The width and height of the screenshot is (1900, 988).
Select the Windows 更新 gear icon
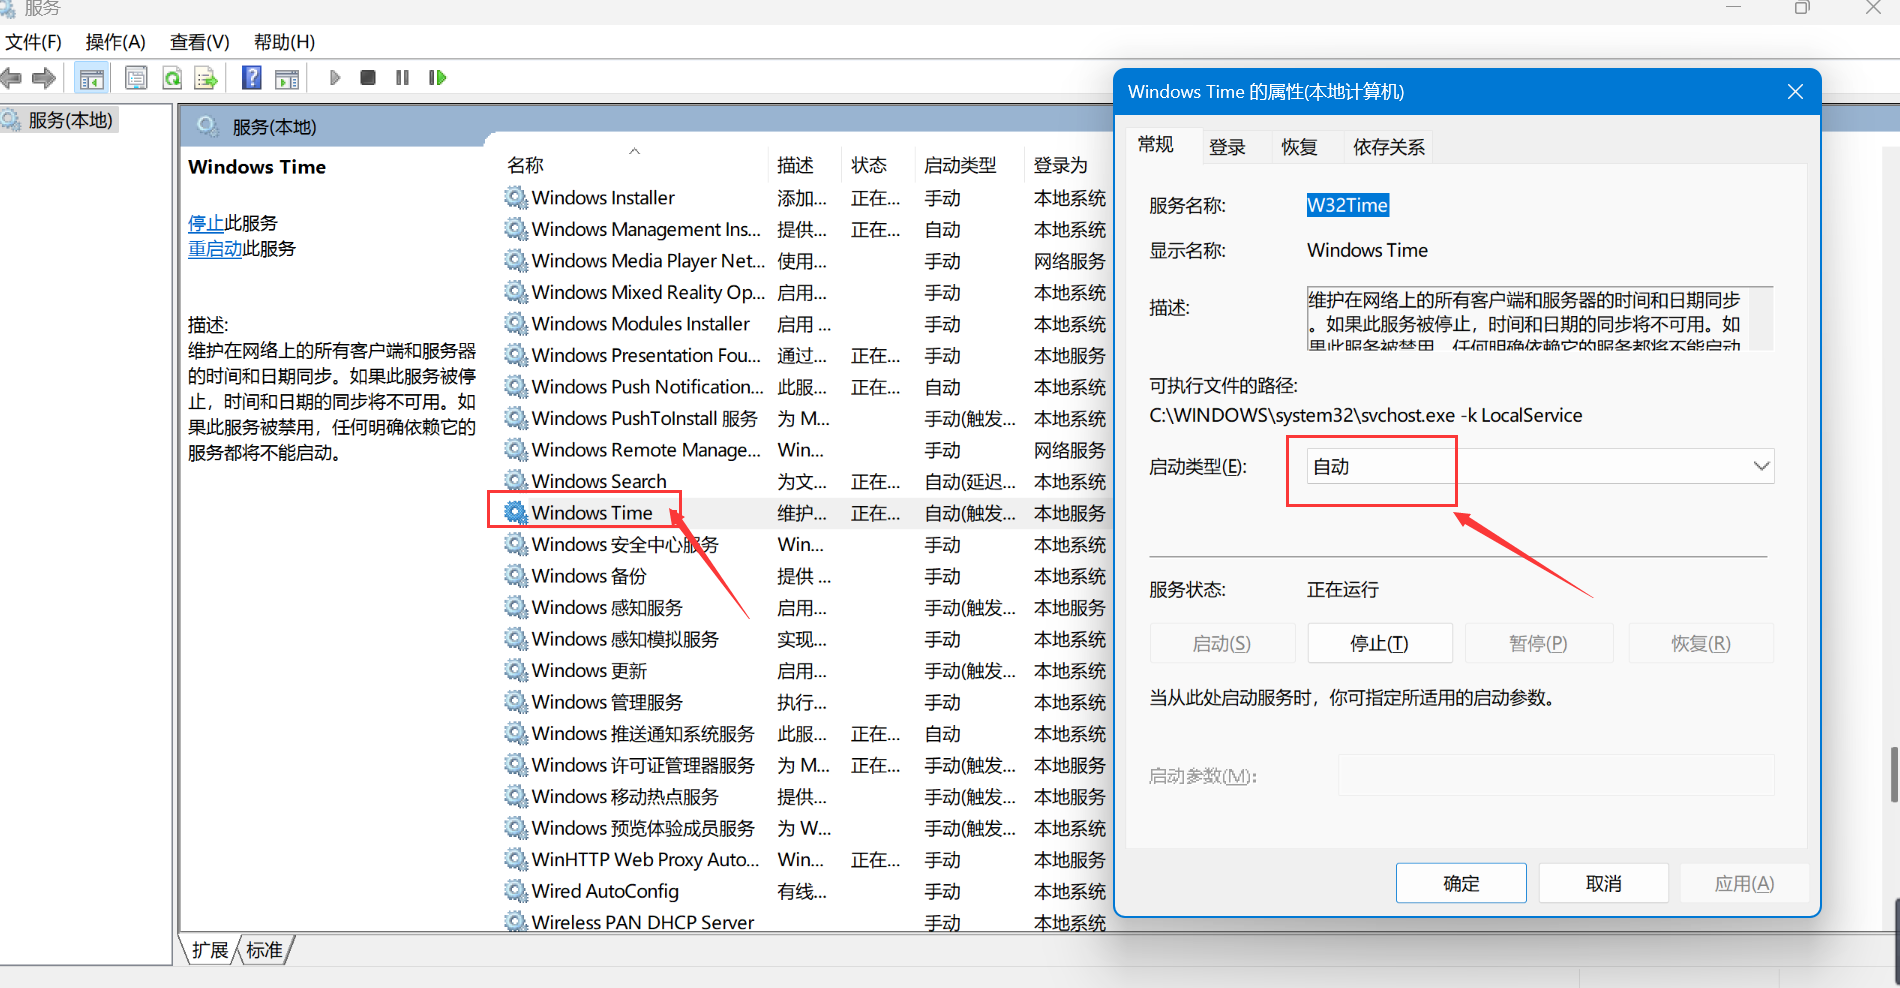516,670
